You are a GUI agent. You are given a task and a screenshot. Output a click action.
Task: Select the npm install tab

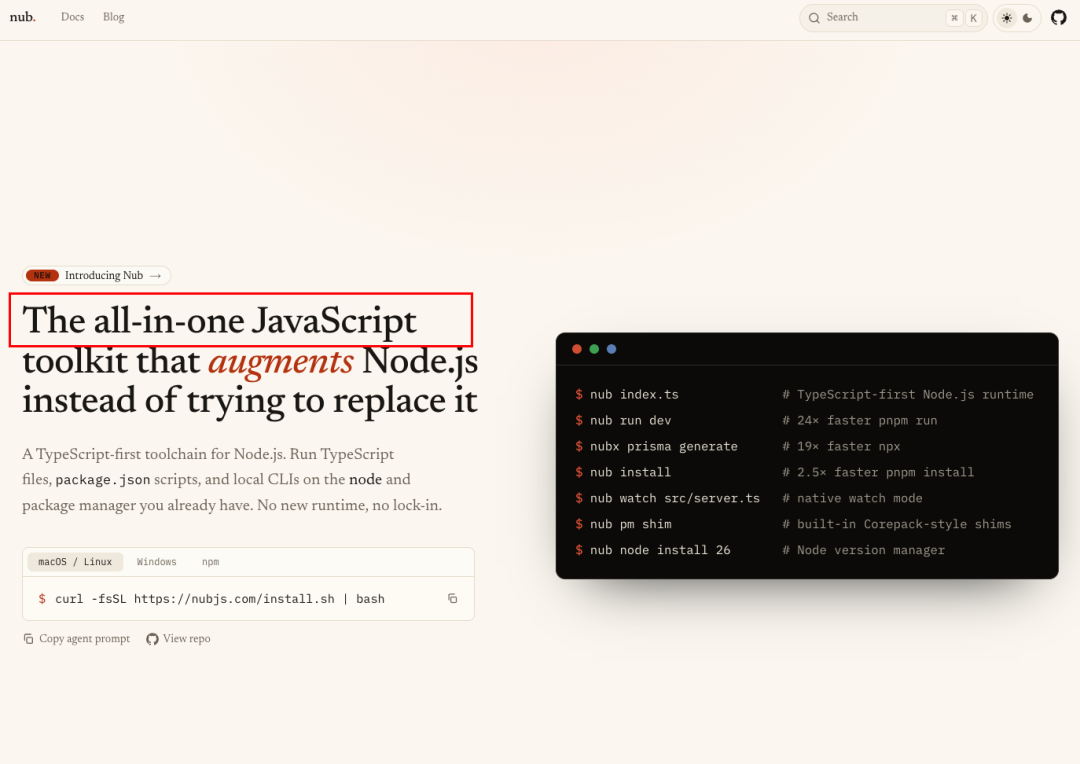210,562
